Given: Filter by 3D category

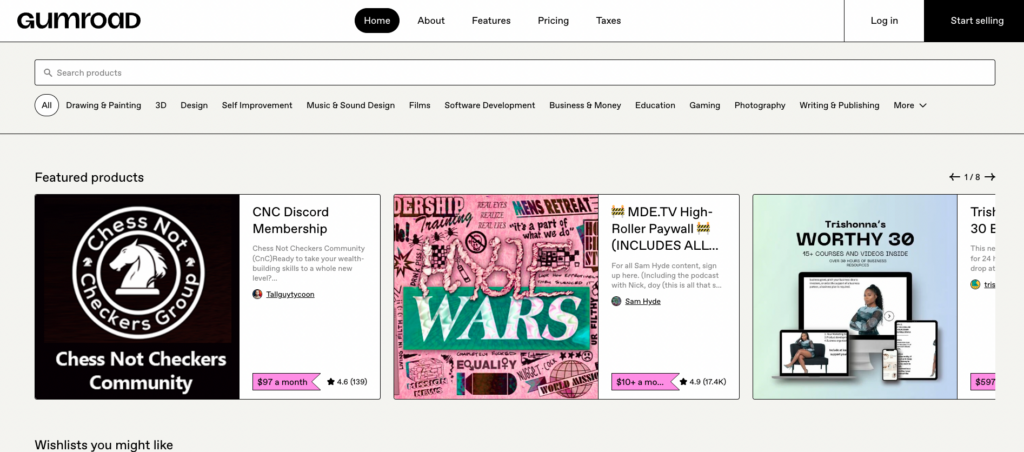Looking at the screenshot, I should tap(161, 105).
